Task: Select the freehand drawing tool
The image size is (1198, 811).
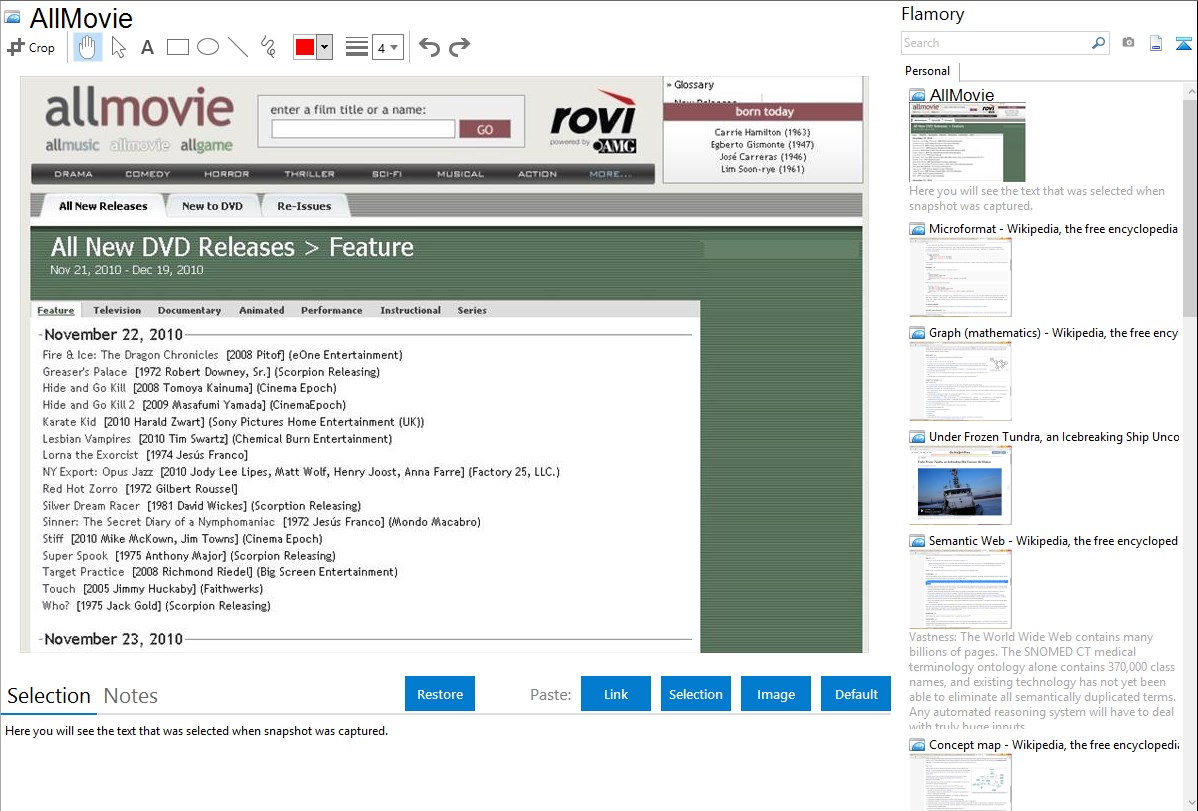Action: (x=268, y=47)
